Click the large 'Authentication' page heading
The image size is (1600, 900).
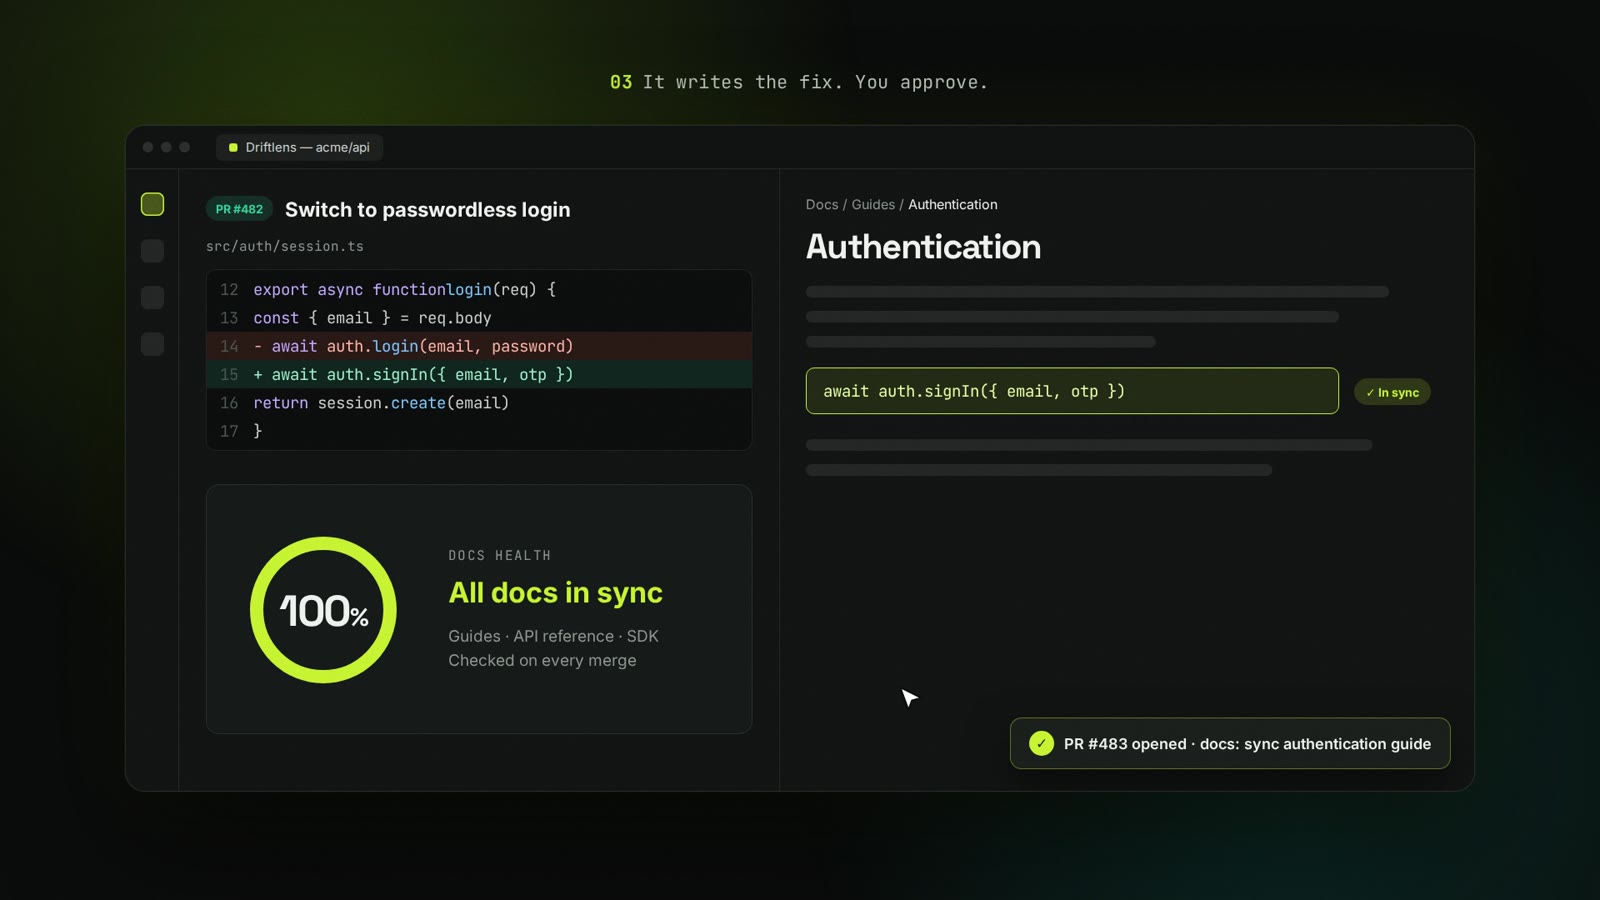923,247
